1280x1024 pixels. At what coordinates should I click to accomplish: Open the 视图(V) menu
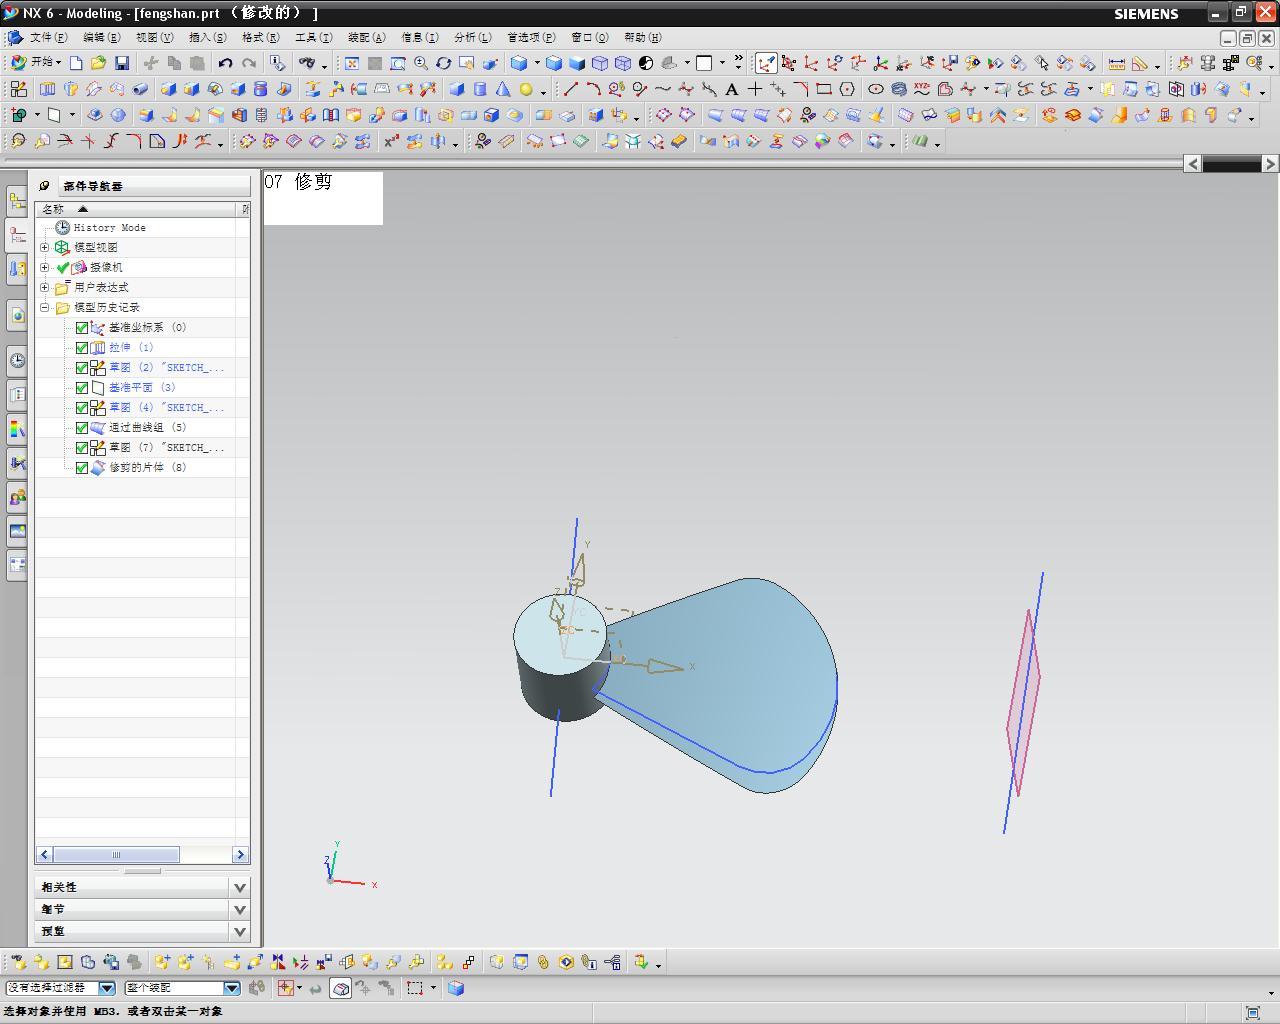(x=154, y=37)
